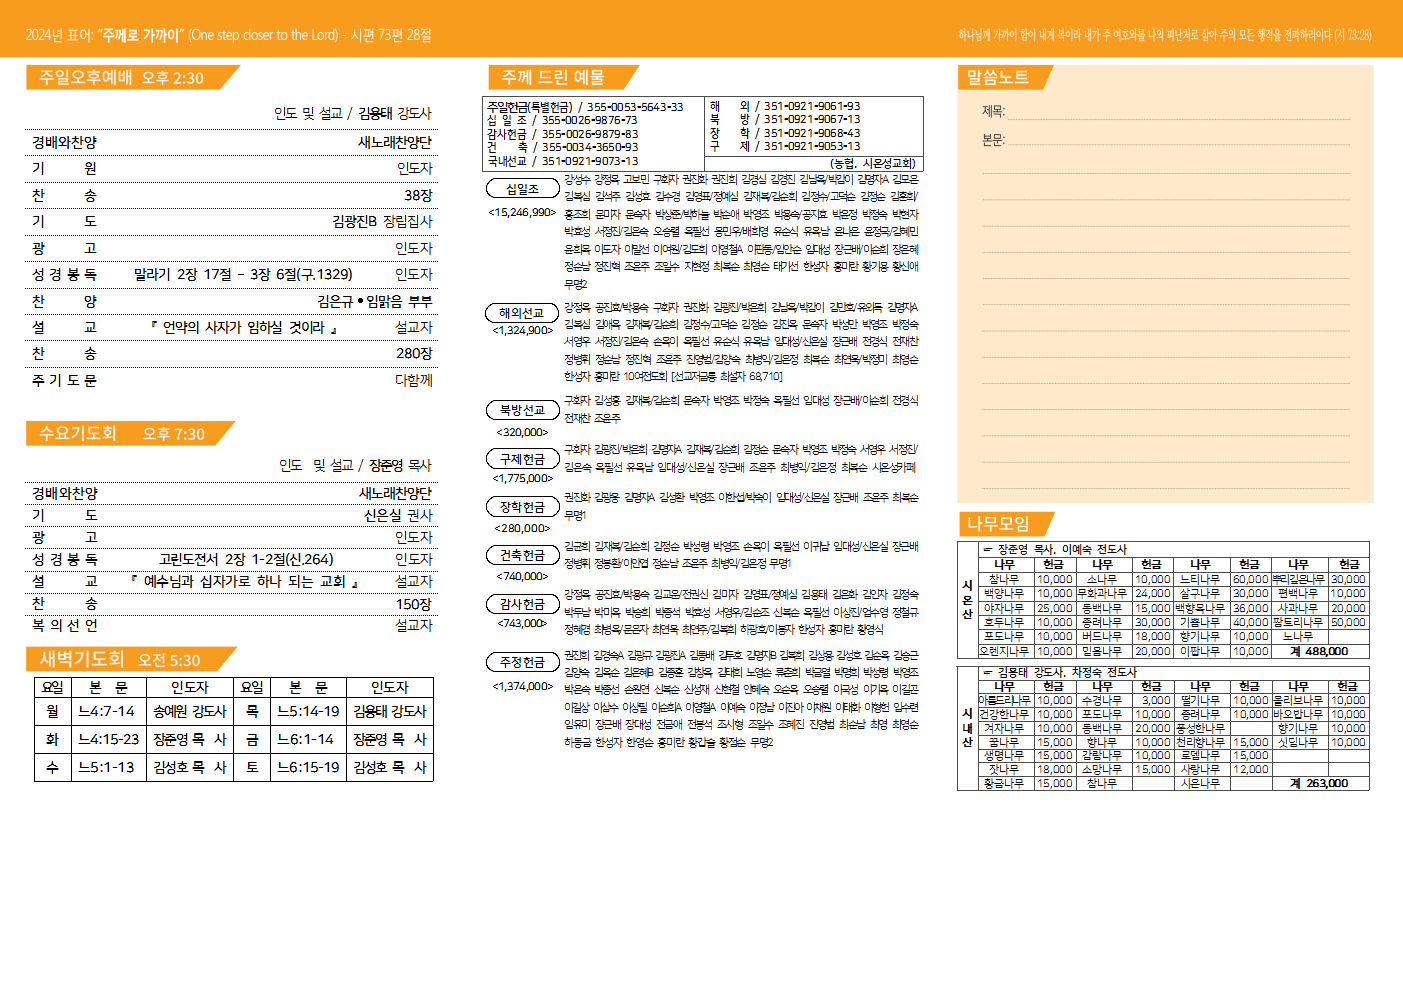
Task: Click the '제목:' line in the note area
Action: (x=1165, y=112)
